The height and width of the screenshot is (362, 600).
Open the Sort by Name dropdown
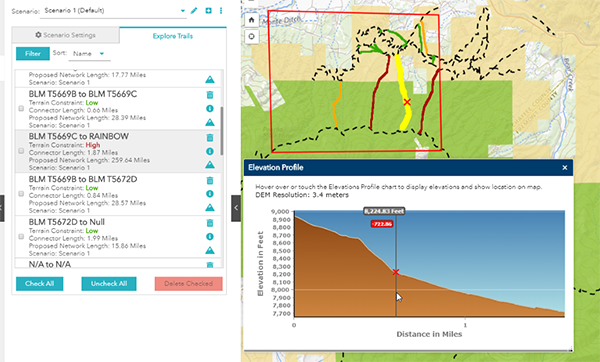(89, 54)
